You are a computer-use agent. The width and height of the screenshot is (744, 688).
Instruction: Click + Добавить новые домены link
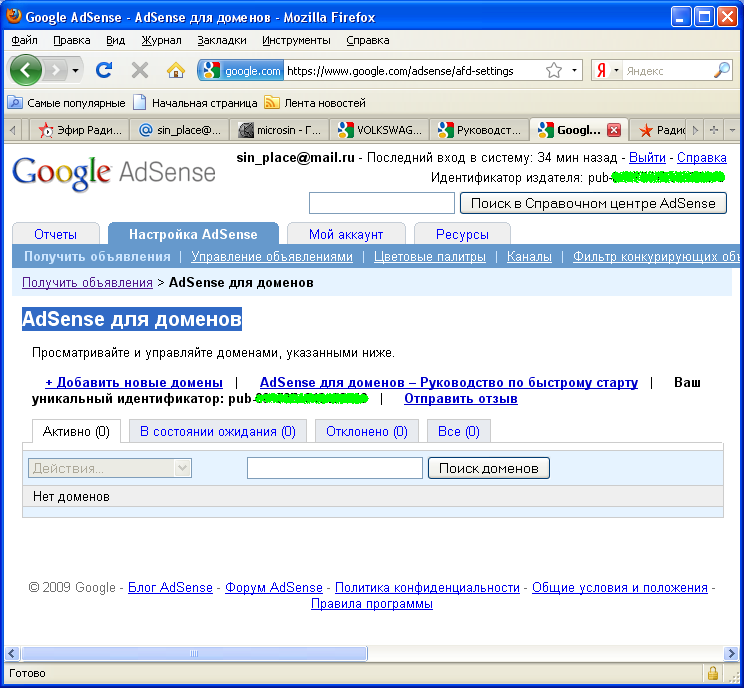[134, 382]
